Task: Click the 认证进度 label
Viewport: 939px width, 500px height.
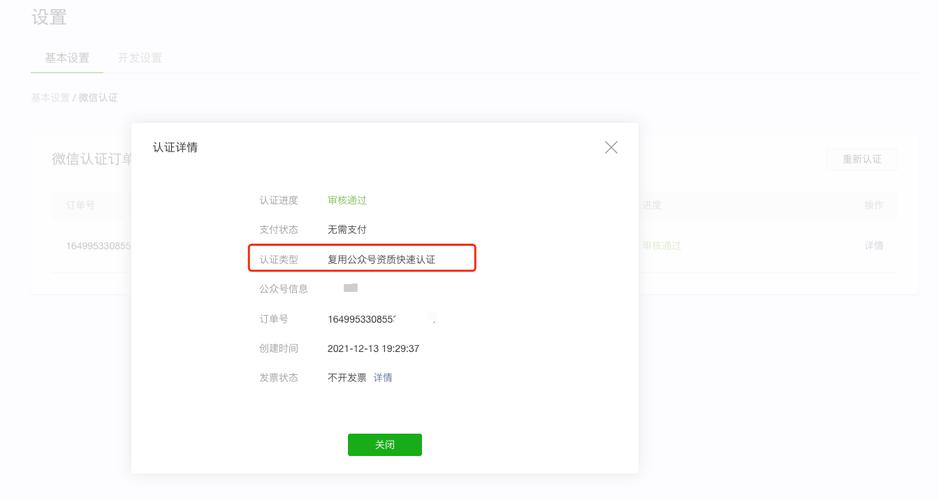Action: point(278,200)
